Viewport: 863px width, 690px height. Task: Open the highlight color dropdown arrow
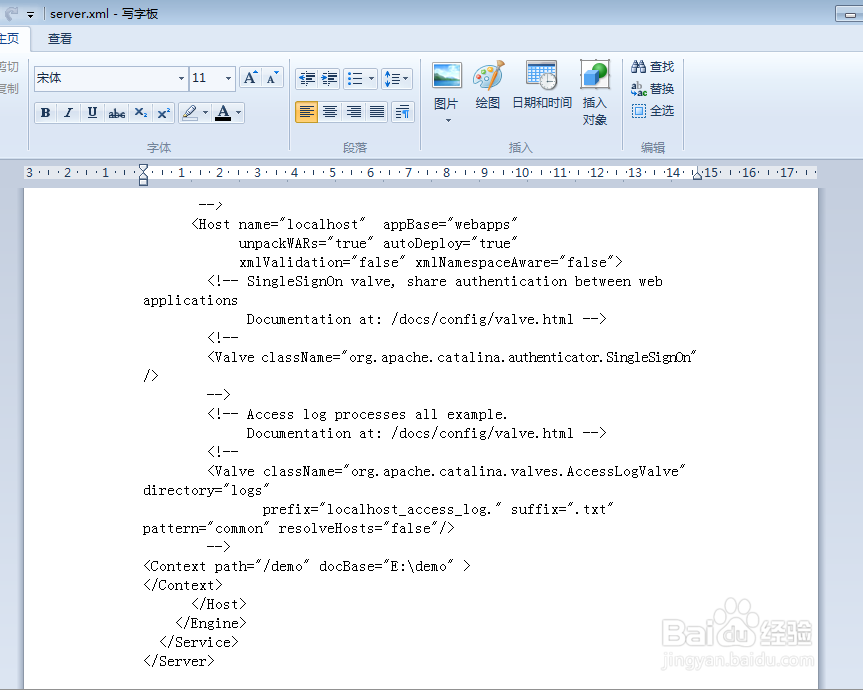click(x=205, y=113)
